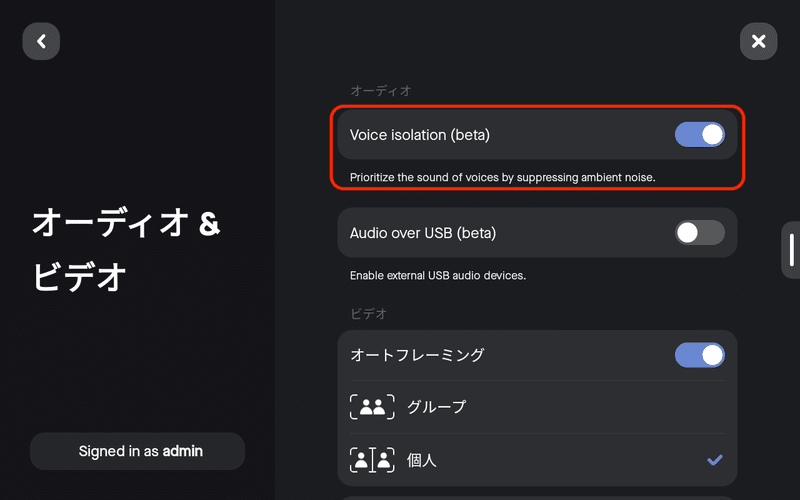Click the オーディオ section header

[x=381, y=91]
